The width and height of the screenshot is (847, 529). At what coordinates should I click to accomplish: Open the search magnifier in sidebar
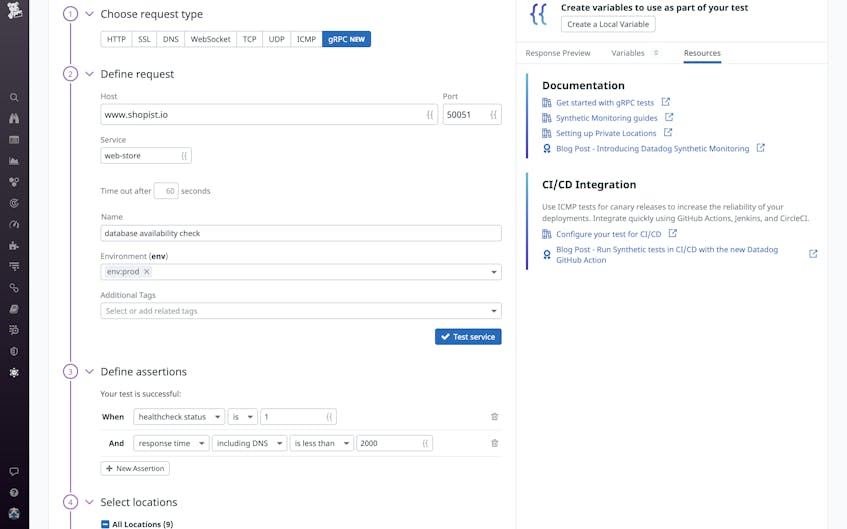tap(14, 97)
